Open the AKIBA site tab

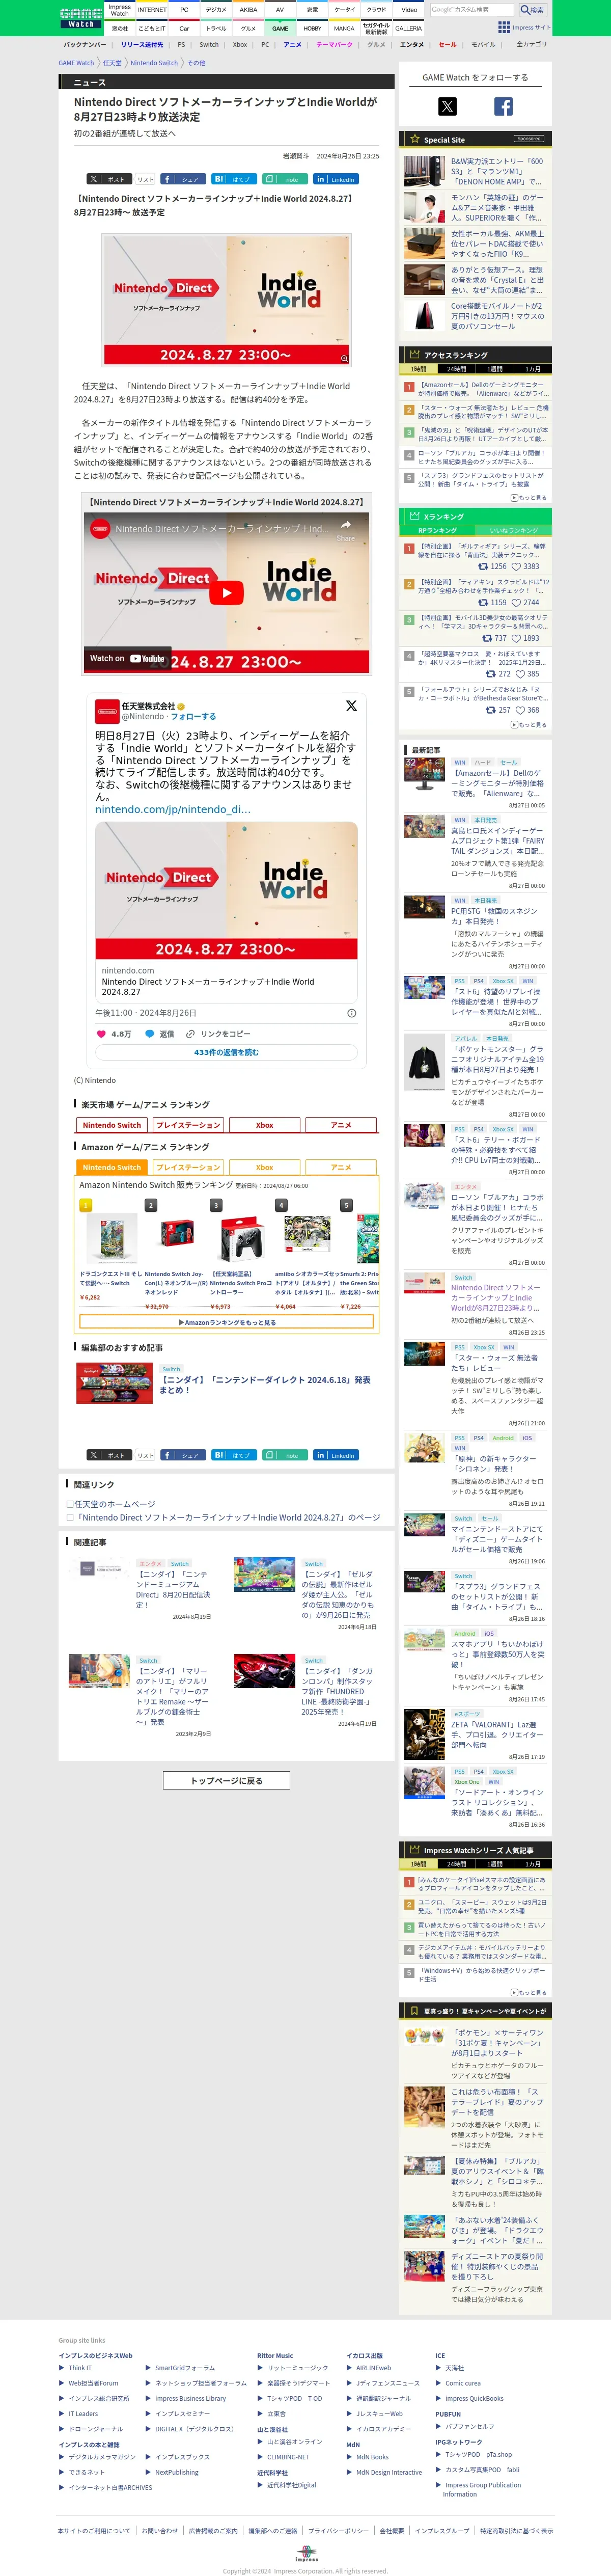(248, 10)
